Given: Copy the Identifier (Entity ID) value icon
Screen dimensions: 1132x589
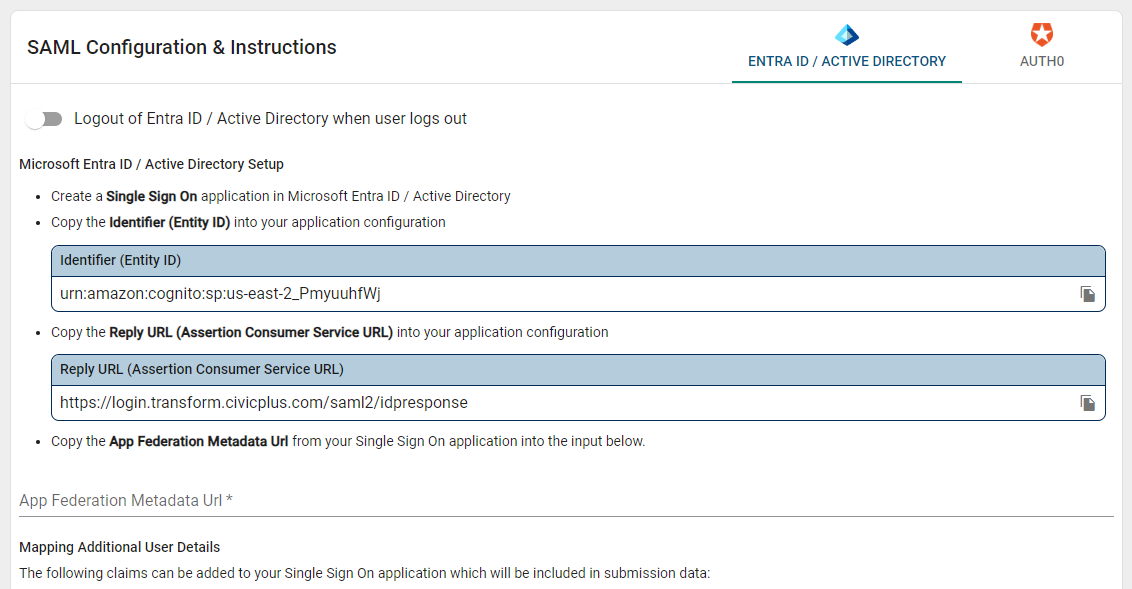Looking at the screenshot, I should pos(1087,294).
